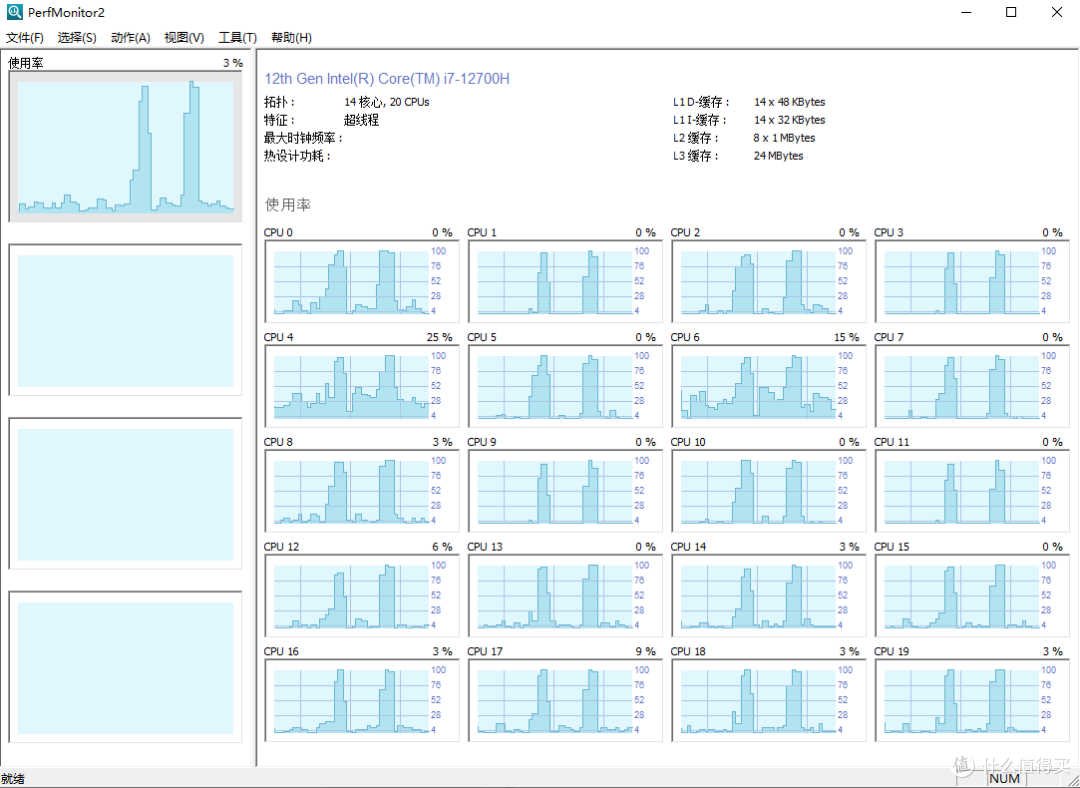Select the bottom empty sidebar panel

(125, 667)
